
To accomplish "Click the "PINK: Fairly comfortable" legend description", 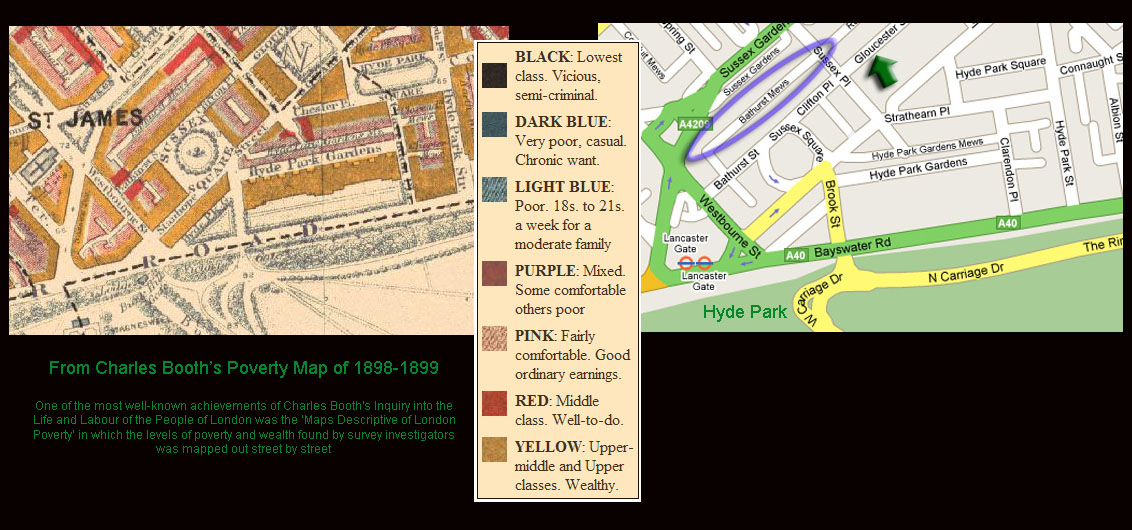I will pos(572,355).
